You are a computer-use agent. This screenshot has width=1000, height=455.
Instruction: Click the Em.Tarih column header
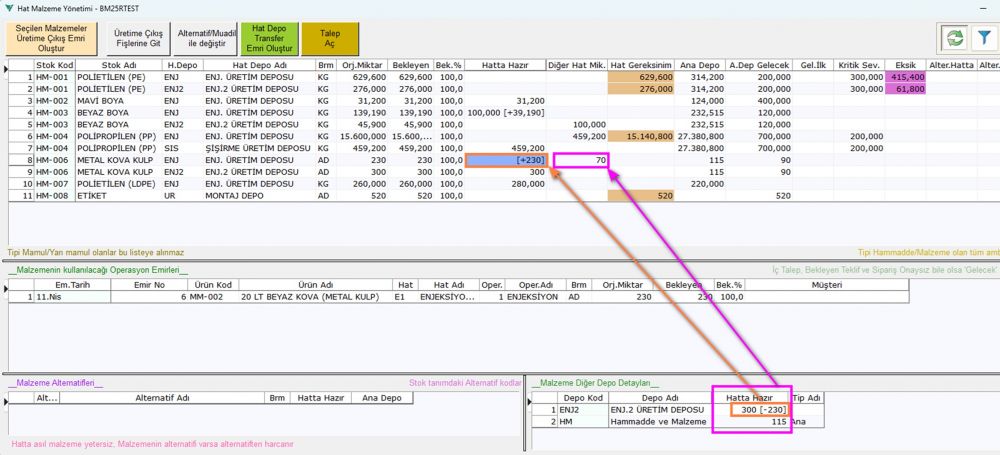pos(71,285)
